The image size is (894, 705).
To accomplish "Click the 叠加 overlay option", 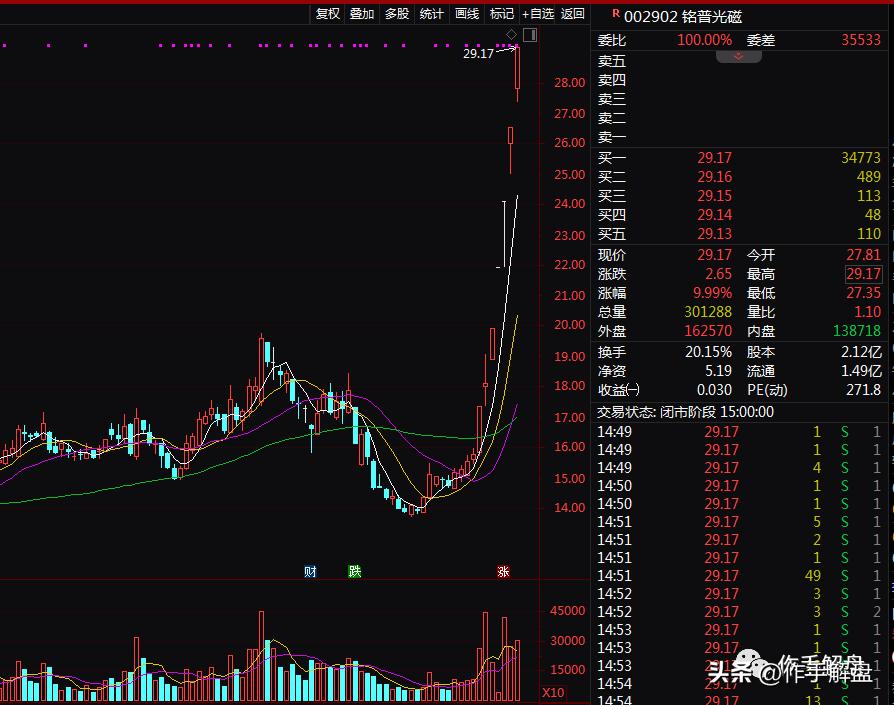I will [x=362, y=15].
